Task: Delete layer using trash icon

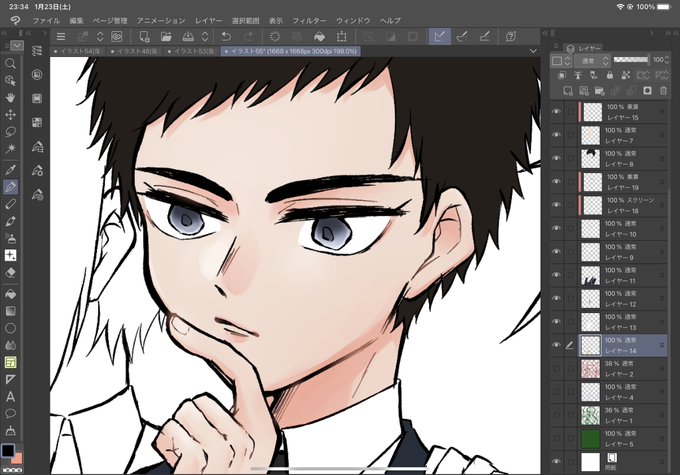Action: point(663,91)
